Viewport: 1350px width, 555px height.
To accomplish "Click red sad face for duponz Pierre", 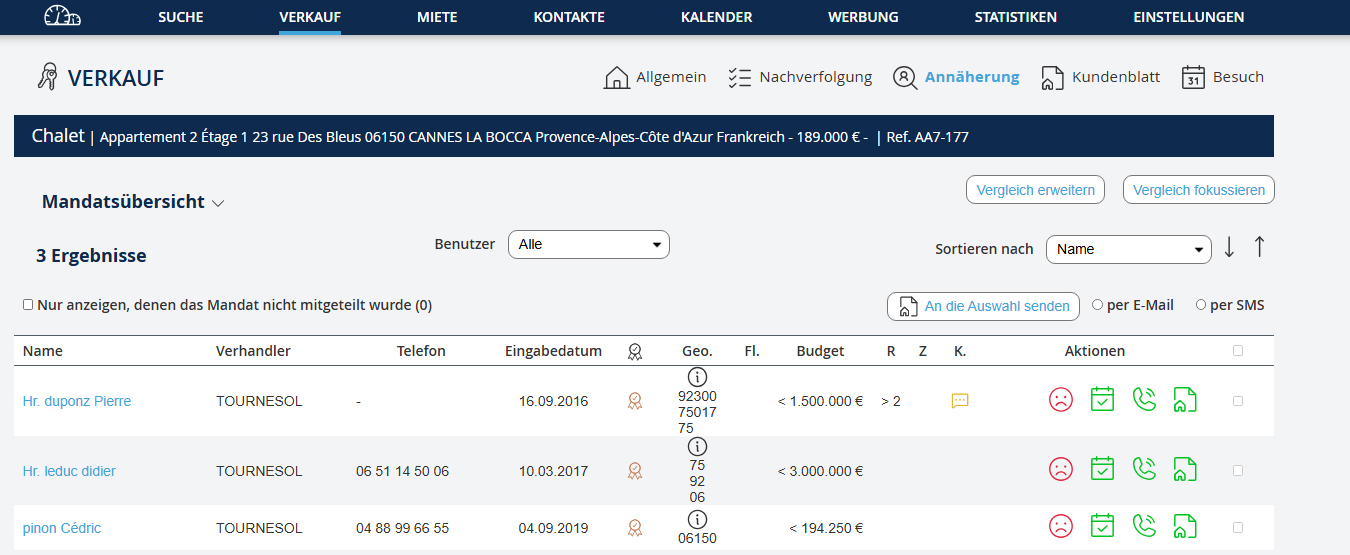I will coord(1060,400).
